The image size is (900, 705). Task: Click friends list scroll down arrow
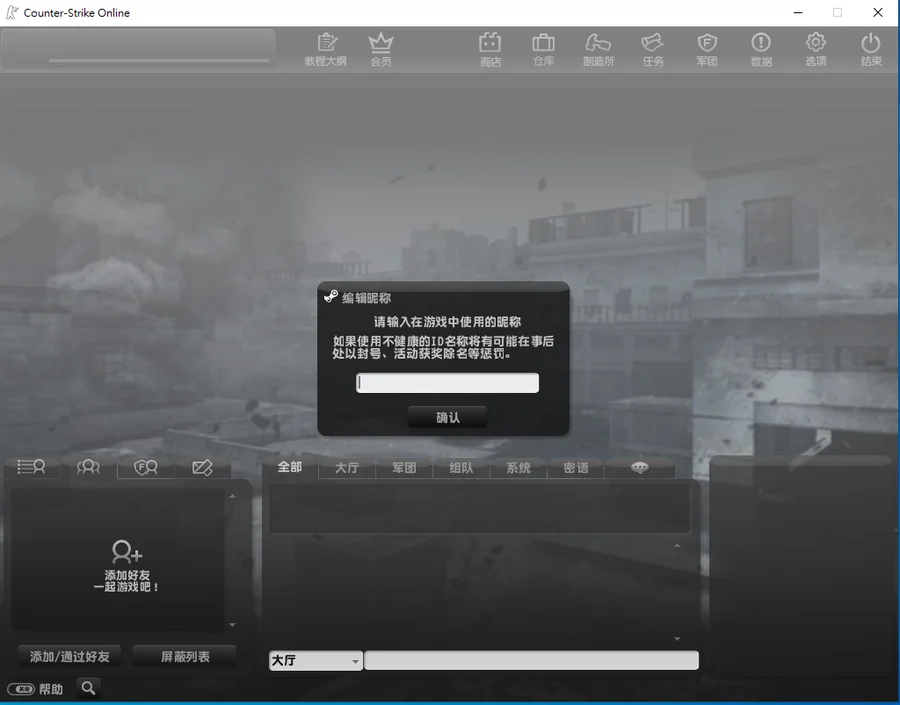(x=232, y=625)
